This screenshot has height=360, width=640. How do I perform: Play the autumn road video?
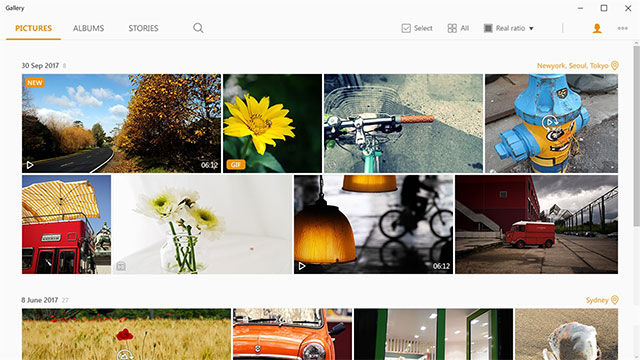tap(30, 165)
